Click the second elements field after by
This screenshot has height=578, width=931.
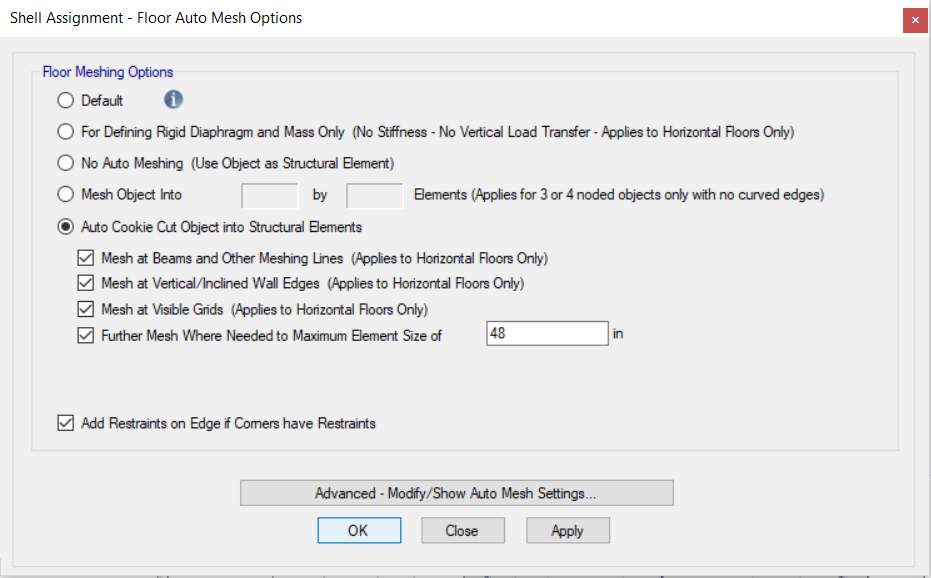374,195
